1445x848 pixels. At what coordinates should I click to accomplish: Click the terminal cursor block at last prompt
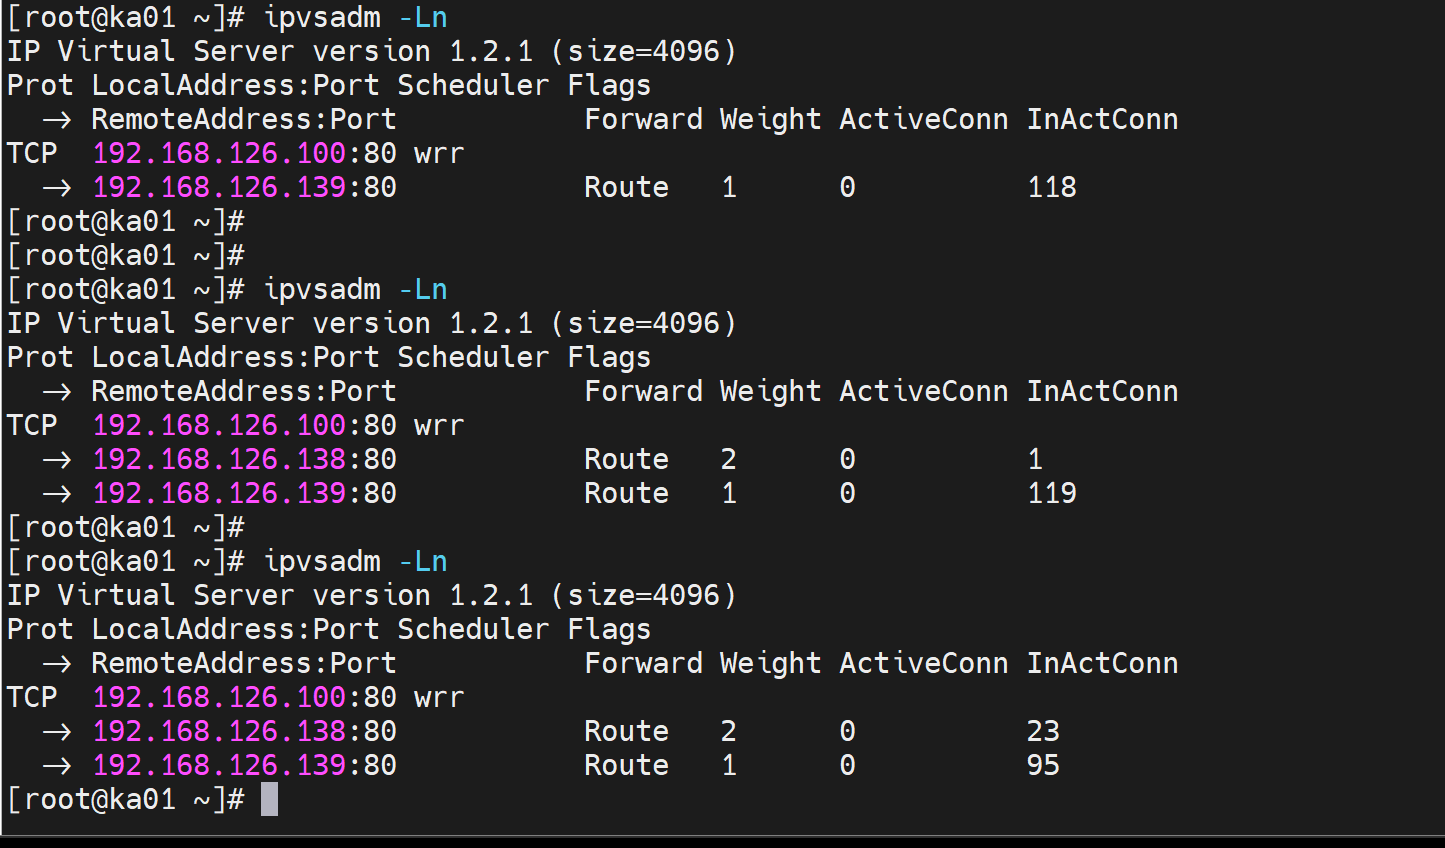pyautogui.click(x=269, y=799)
